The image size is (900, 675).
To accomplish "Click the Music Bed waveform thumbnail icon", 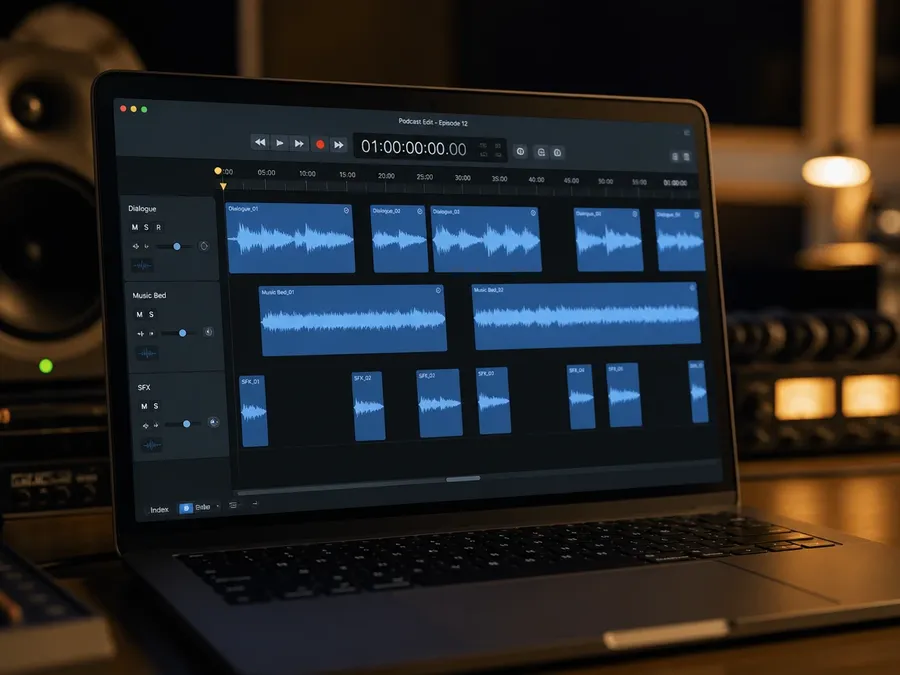I will pyautogui.click(x=147, y=353).
